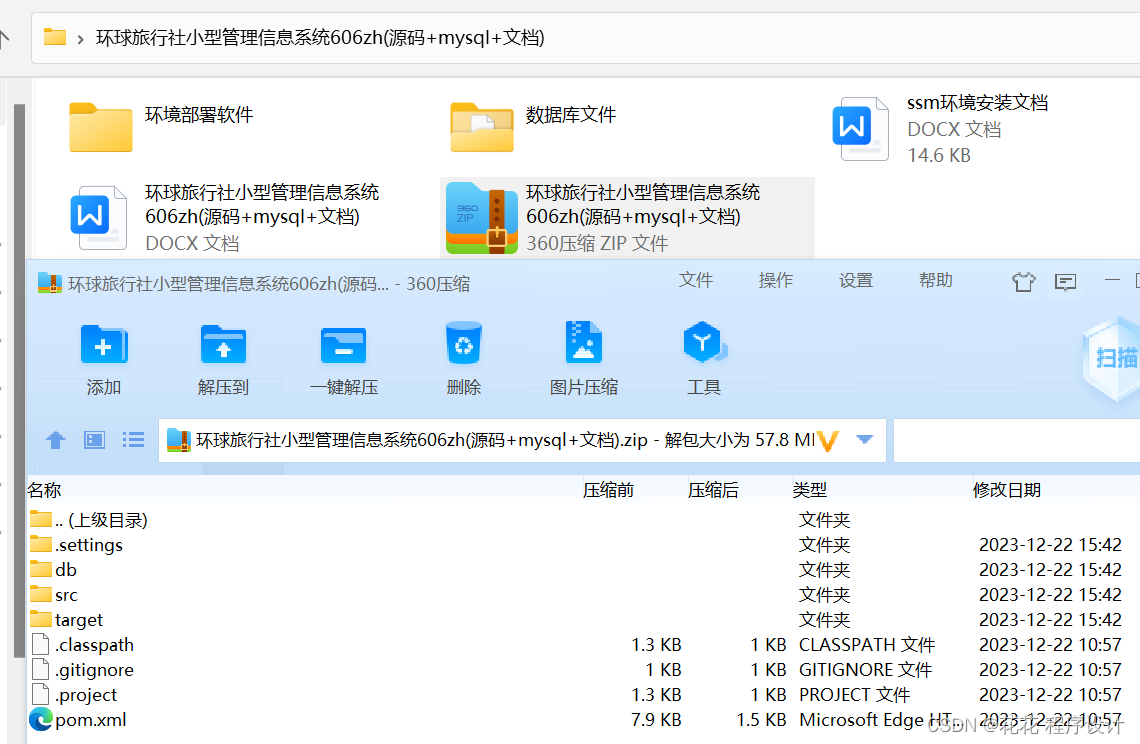Viewport: 1140px width, 744px height.
Task: Click the 2023-12-22 15:42 date of db
Action: click(1050, 569)
